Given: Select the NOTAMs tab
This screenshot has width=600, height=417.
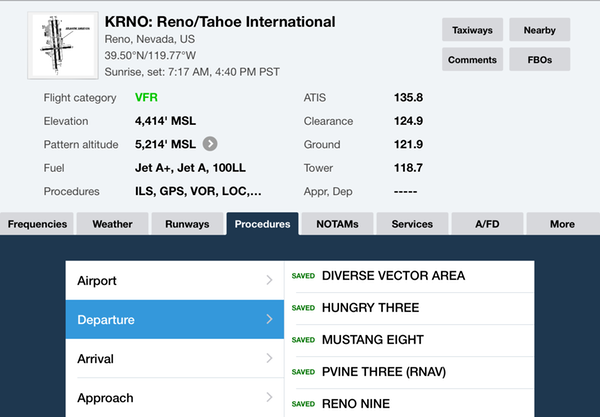Looking at the screenshot, I should coord(337,224).
